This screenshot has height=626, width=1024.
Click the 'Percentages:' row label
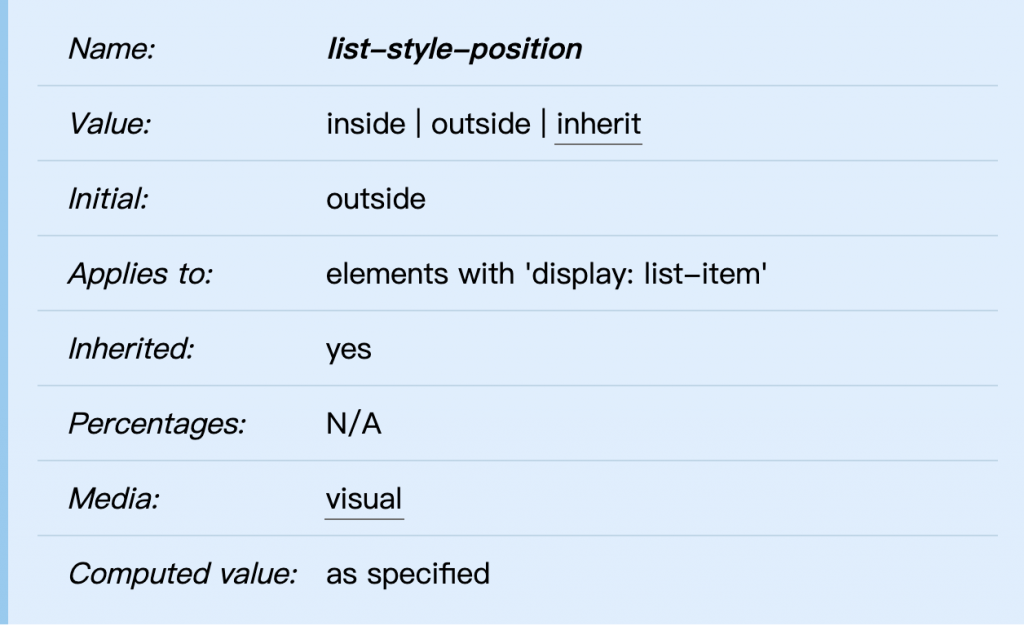click(x=156, y=424)
